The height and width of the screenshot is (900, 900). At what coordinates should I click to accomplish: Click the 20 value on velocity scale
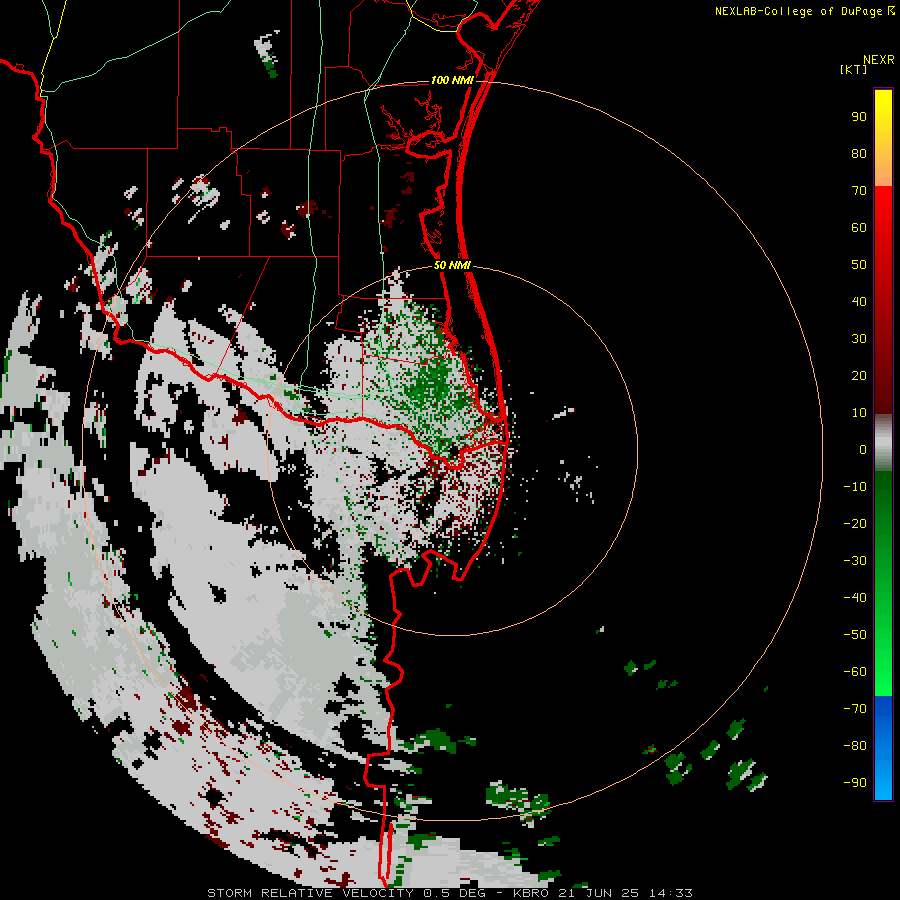(x=859, y=376)
